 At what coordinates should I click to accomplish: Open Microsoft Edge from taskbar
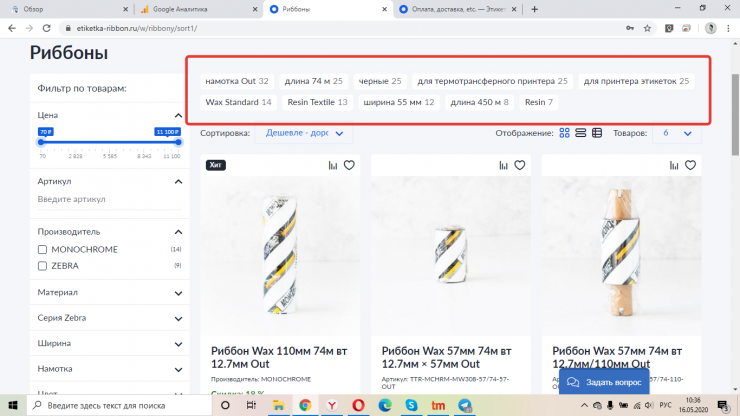pyautogui.click(x=385, y=405)
